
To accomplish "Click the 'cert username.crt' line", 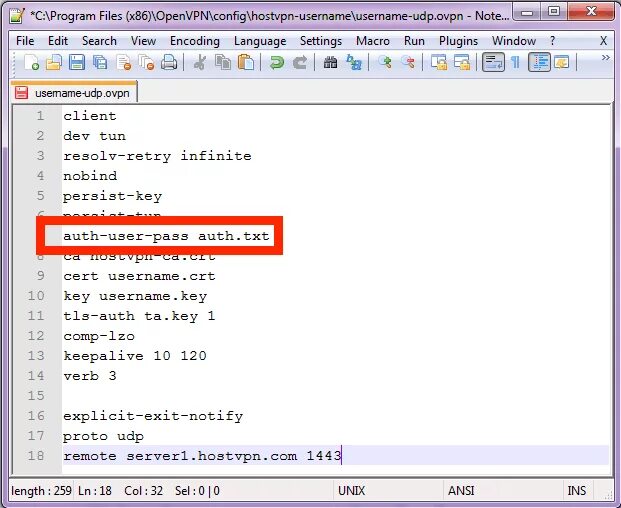I will point(139,276).
